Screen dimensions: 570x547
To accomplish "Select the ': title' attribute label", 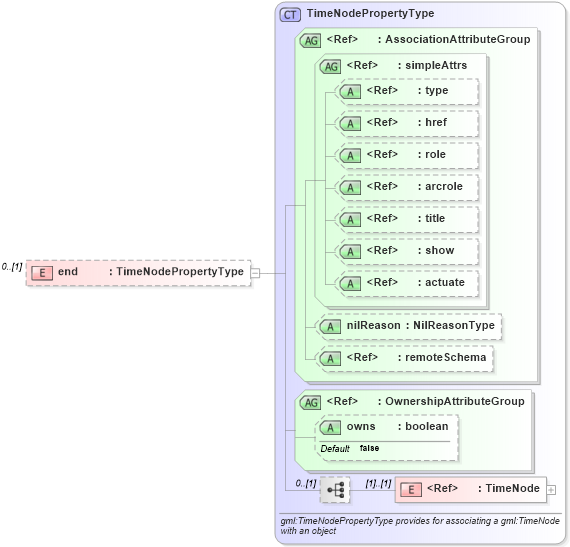I will pyautogui.click(x=431, y=218).
